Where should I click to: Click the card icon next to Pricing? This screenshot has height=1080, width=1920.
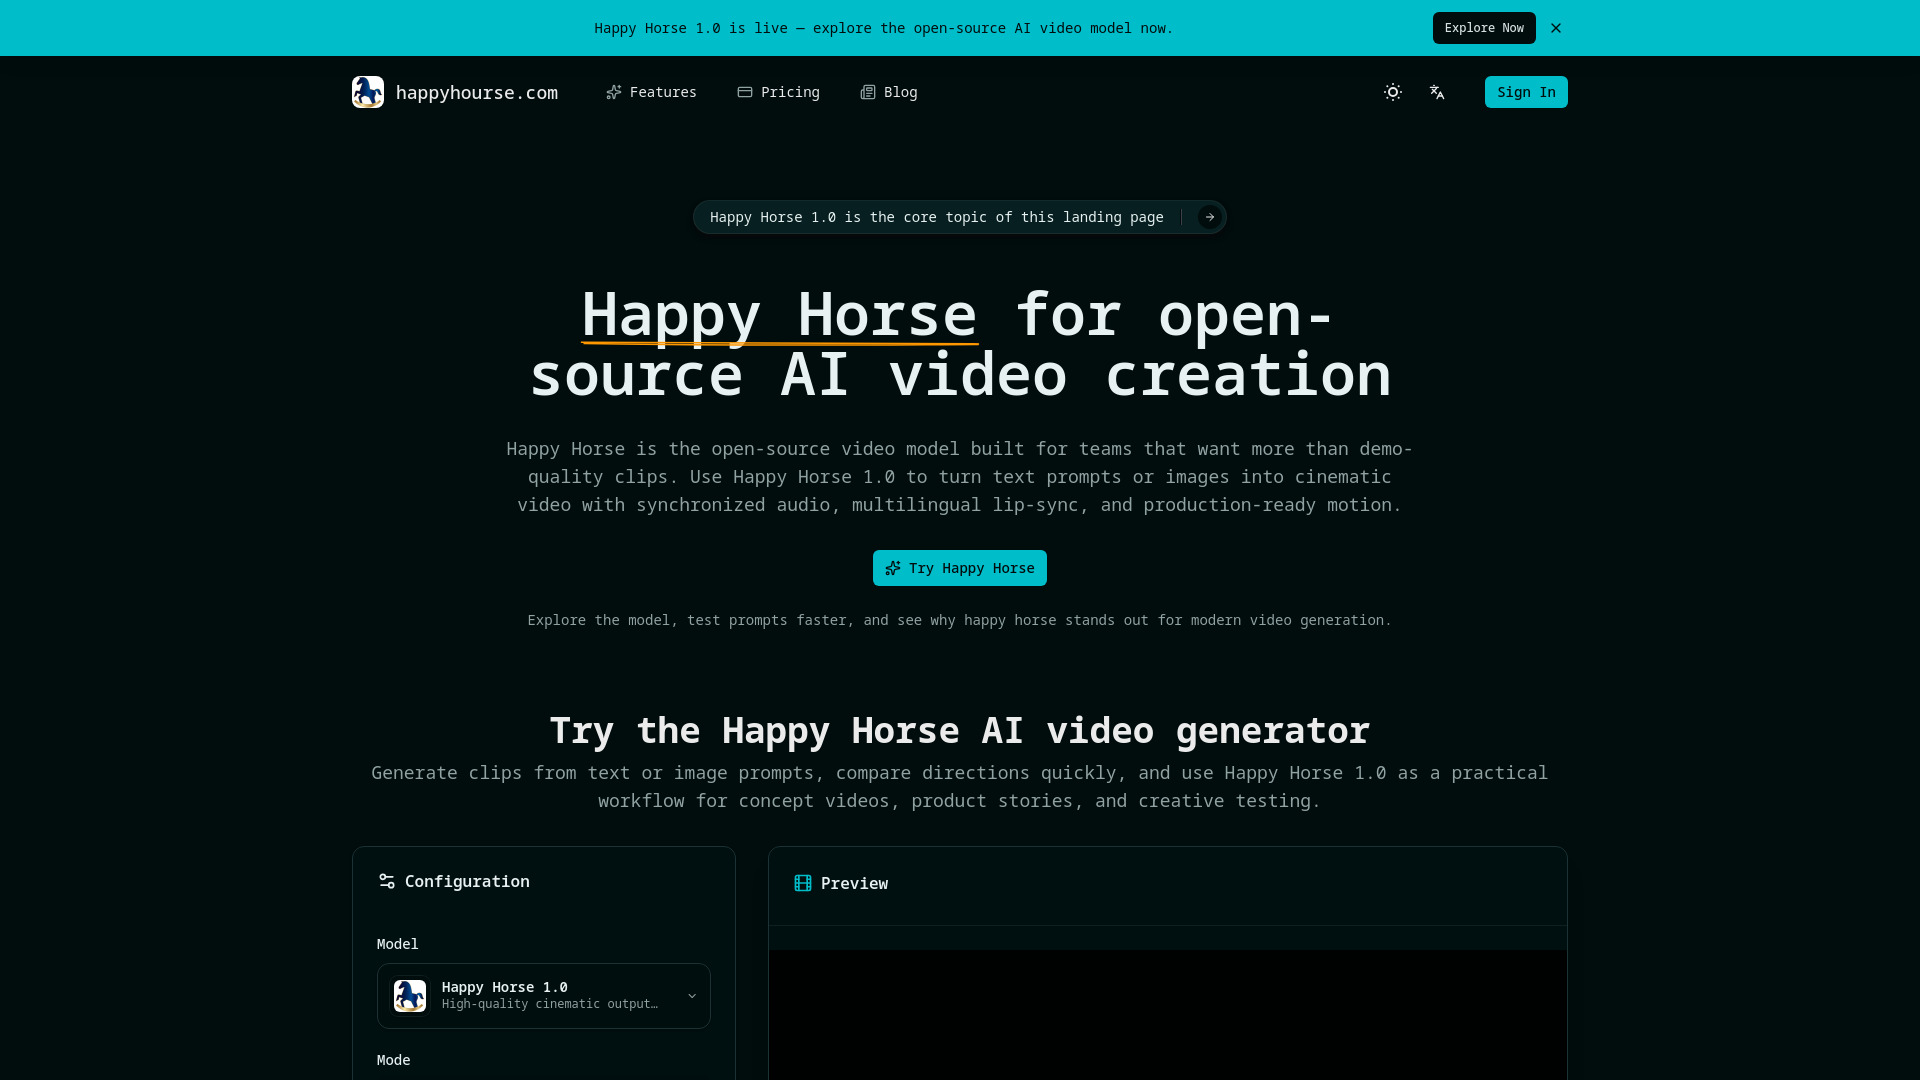point(745,92)
